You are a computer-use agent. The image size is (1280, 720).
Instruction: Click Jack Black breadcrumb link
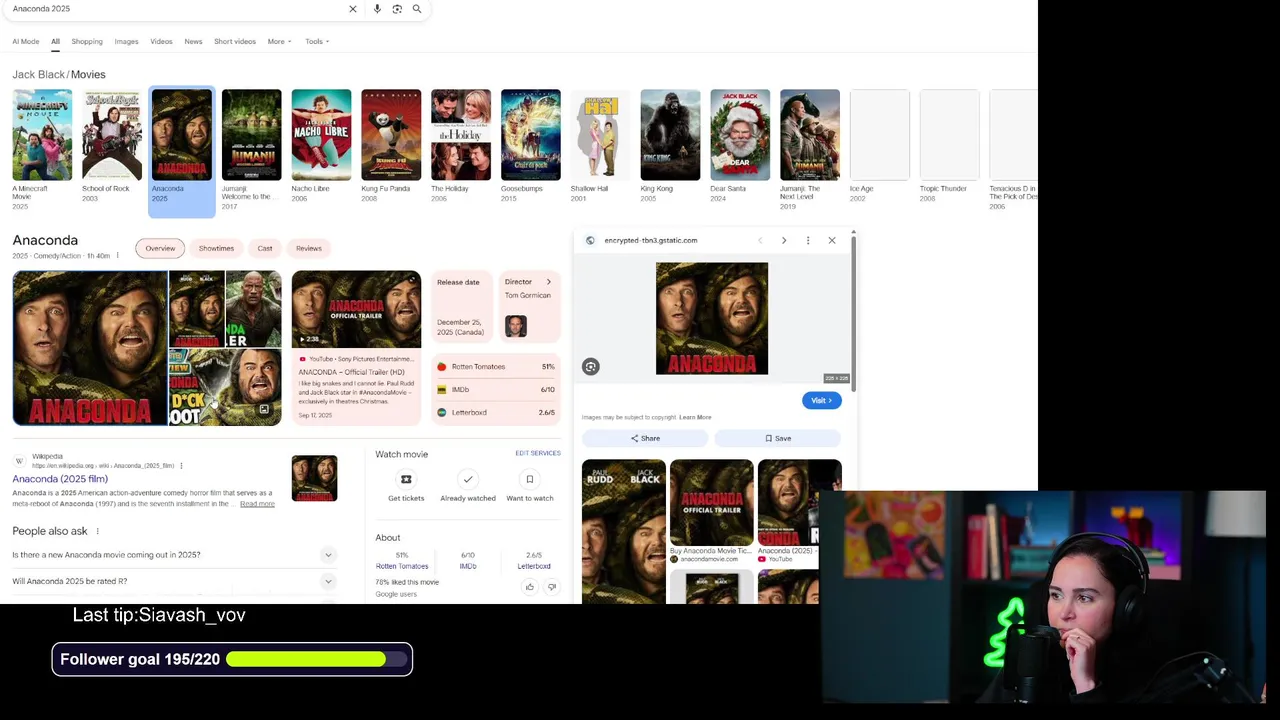coord(38,74)
